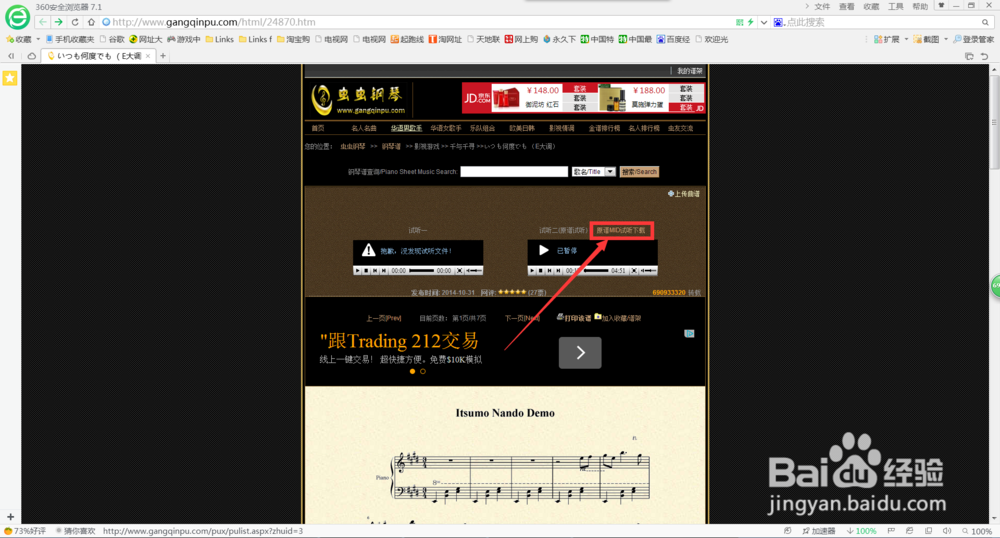Image resolution: width=1000 pixels, height=538 pixels.
Task: Click stop control in the left player
Action: (366, 271)
